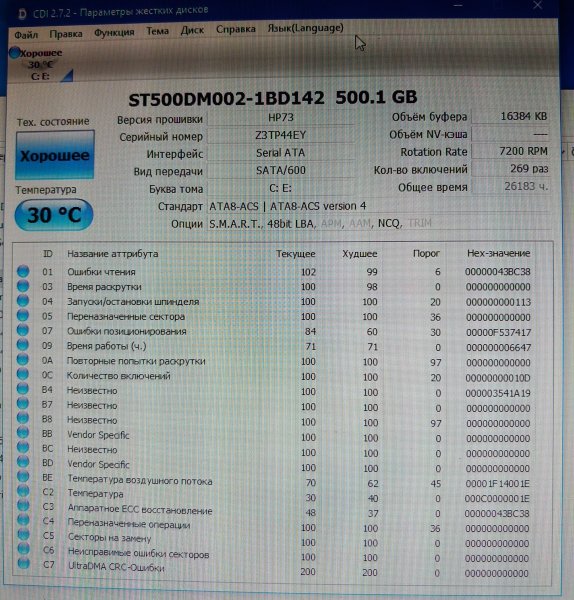
Task: Click the UltraDMA CRC-Ошибки attribute name
Action: click(116, 566)
